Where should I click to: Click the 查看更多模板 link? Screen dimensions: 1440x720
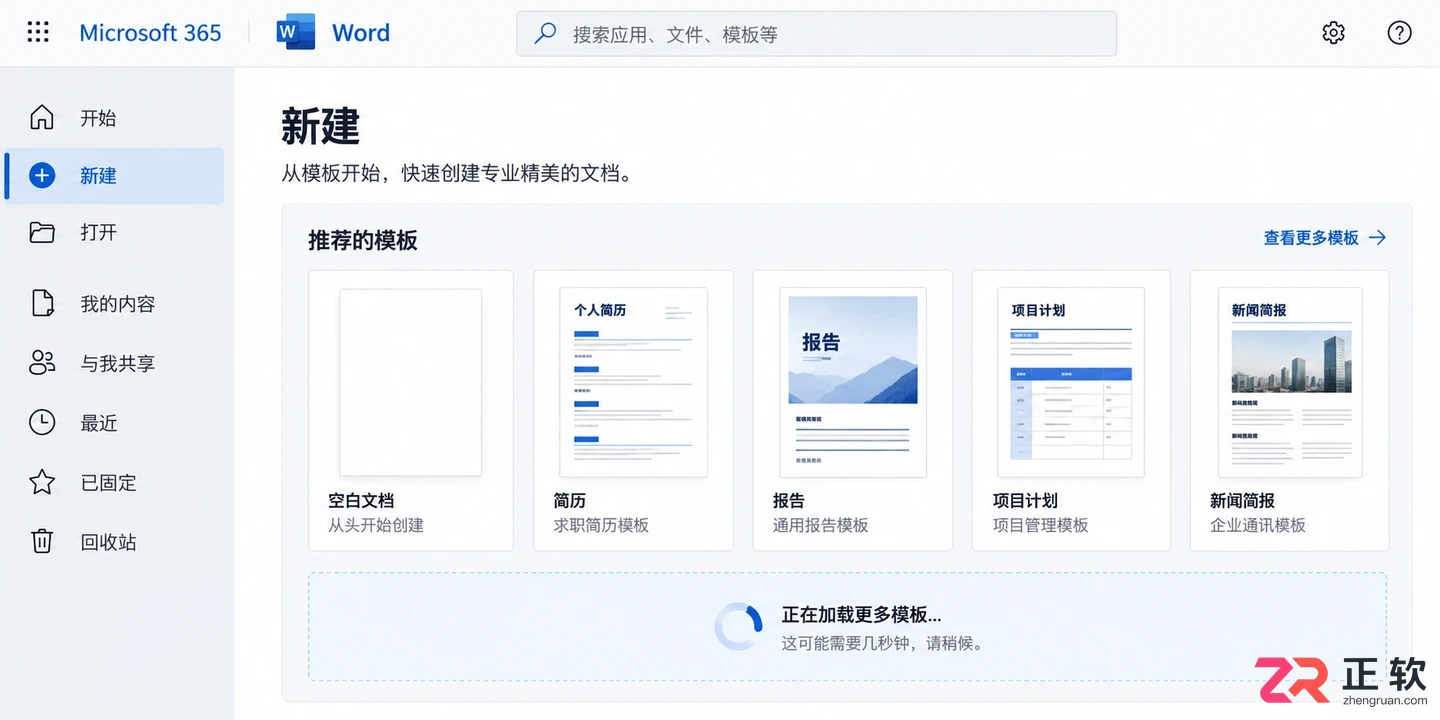1311,237
